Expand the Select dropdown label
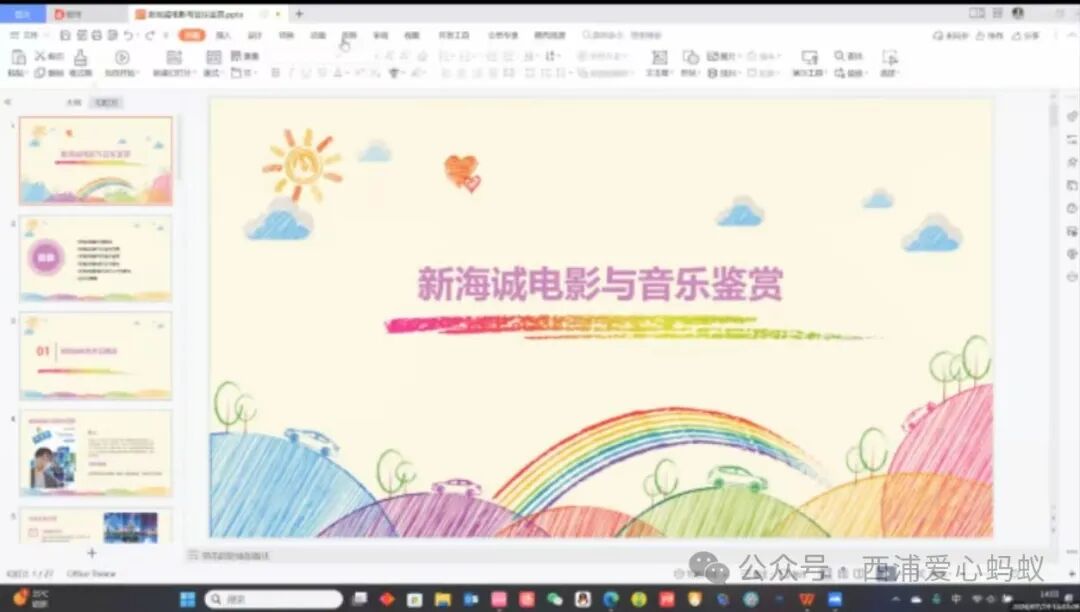The width and height of the screenshot is (1080, 612). (890, 72)
